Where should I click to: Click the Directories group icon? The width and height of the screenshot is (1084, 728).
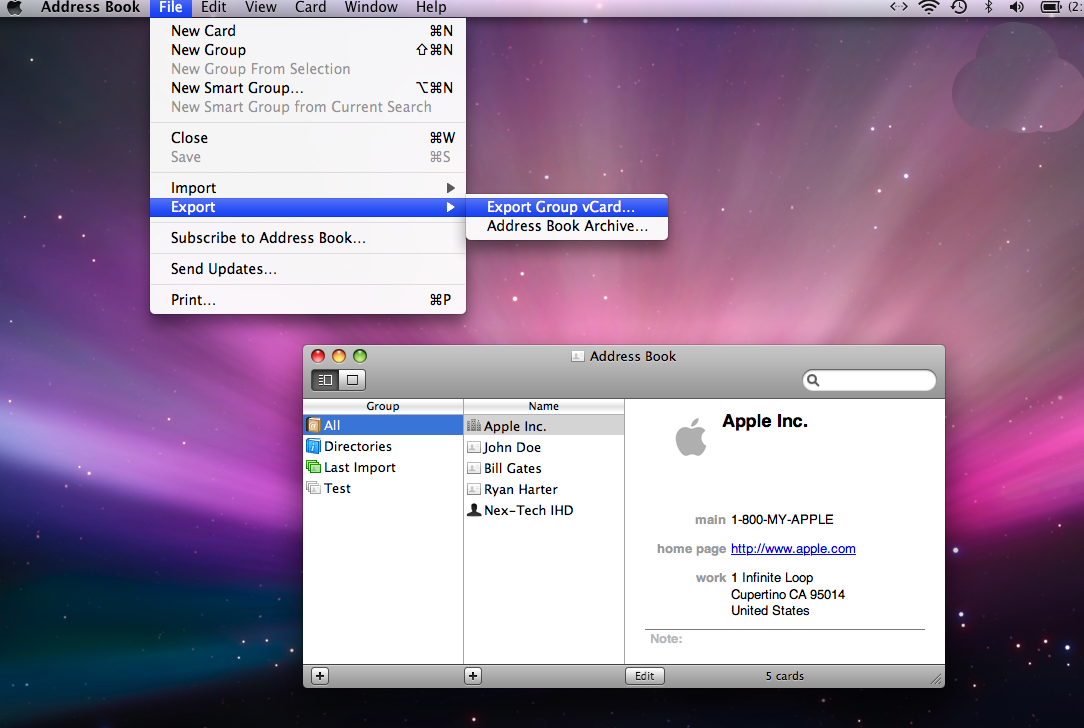tap(313, 446)
